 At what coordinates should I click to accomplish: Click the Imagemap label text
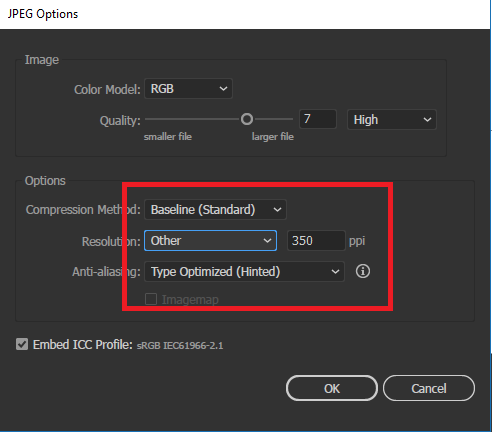190,300
